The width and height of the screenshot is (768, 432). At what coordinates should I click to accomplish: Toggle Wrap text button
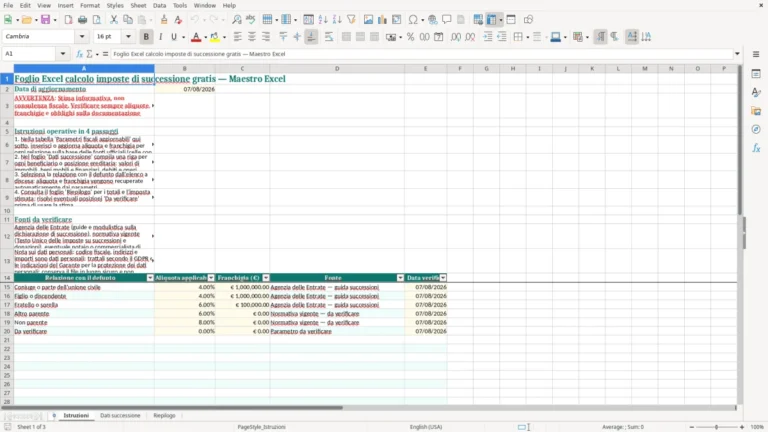coord(329,37)
